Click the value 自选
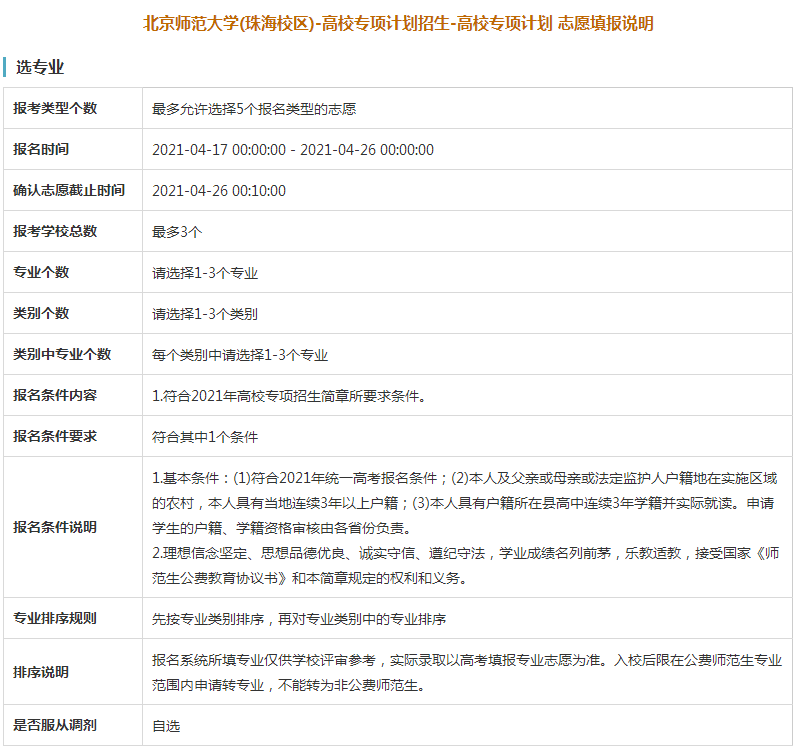The height and width of the screenshot is (748, 795). tap(166, 726)
